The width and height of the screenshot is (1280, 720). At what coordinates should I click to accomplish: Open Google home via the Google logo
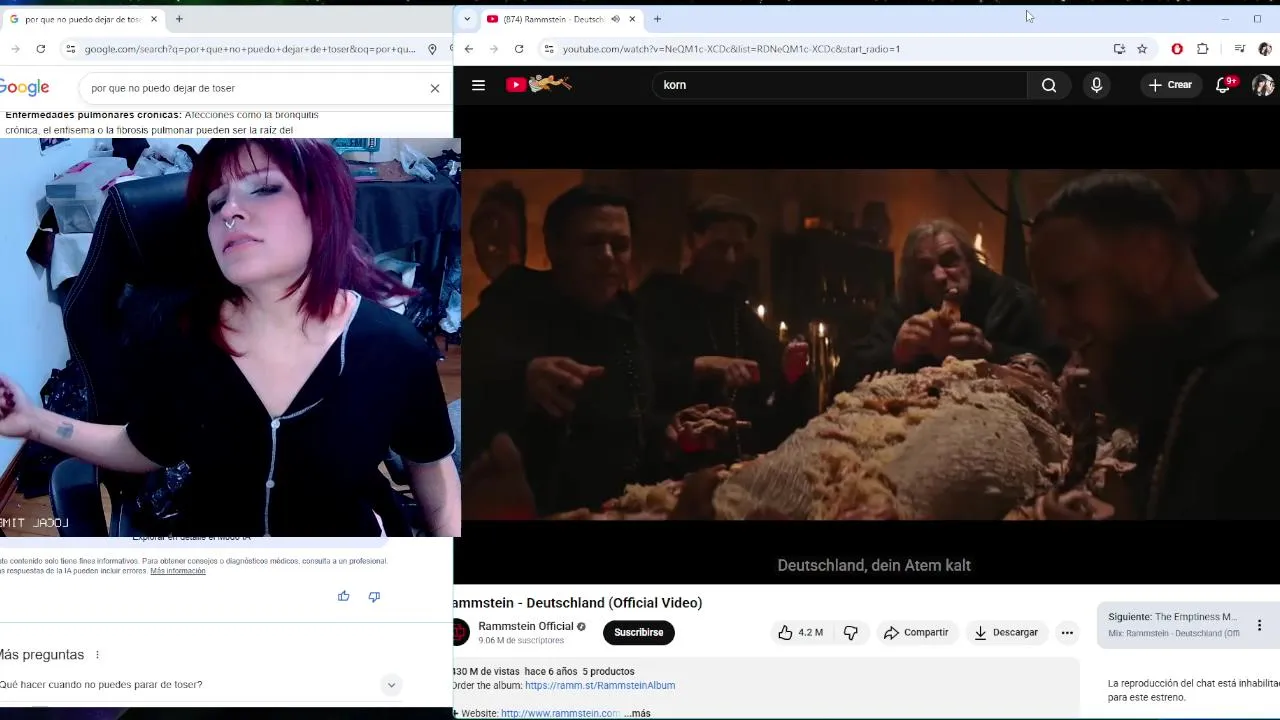tap(24, 88)
